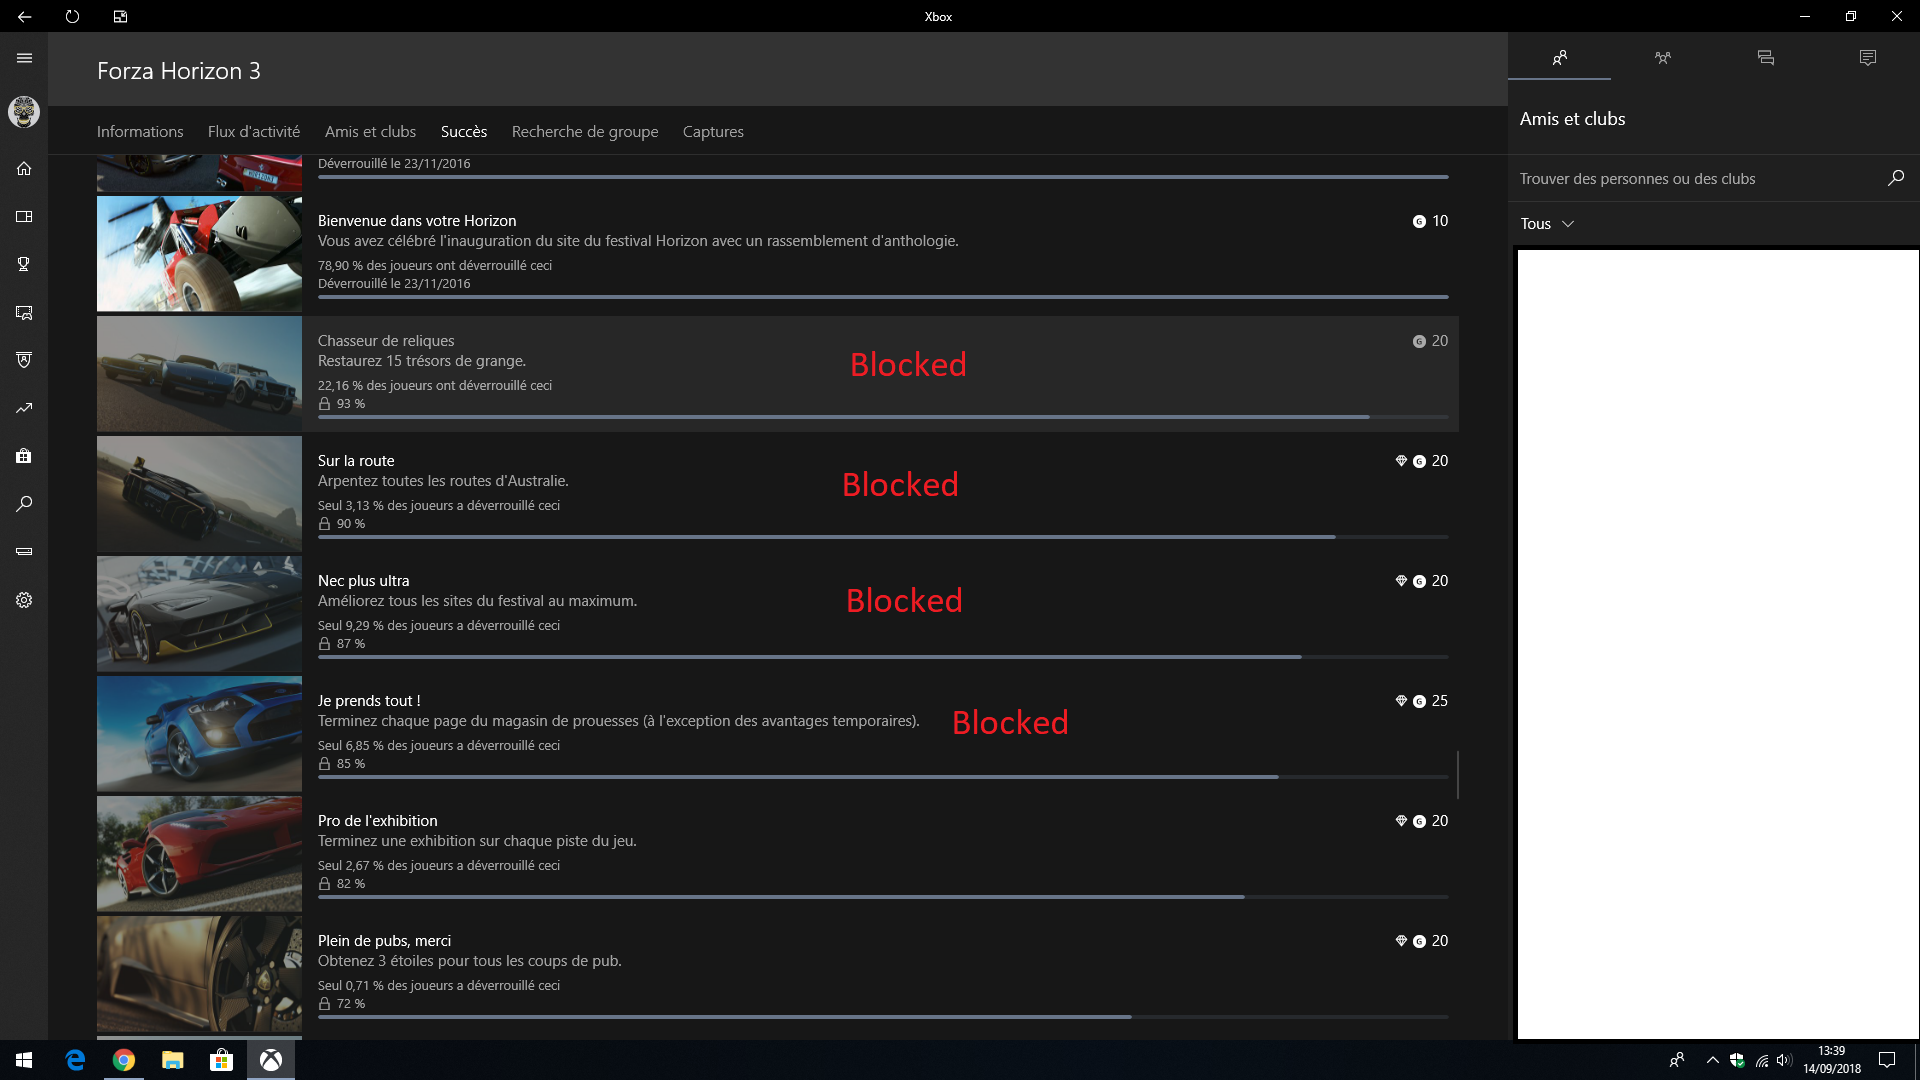Click the 72 % progress bar

pyautogui.click(x=883, y=1017)
